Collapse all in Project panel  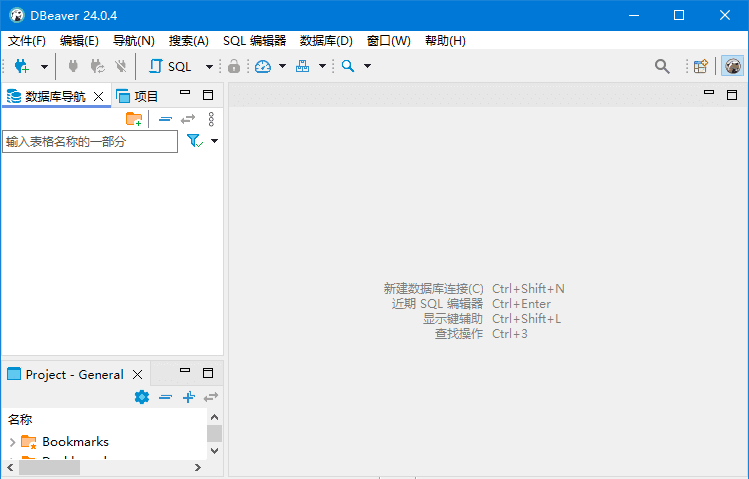pyautogui.click(x=165, y=397)
